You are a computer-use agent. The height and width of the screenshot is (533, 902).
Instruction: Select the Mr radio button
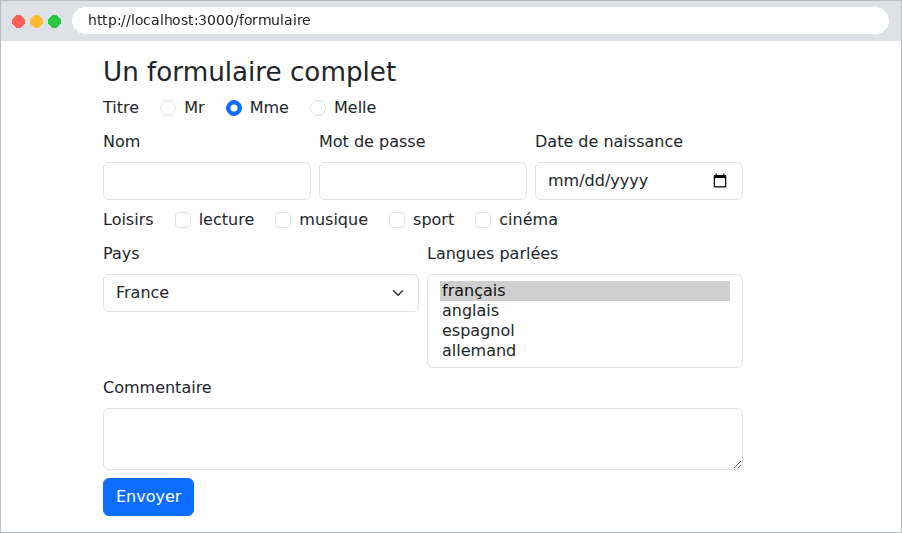tap(168, 108)
